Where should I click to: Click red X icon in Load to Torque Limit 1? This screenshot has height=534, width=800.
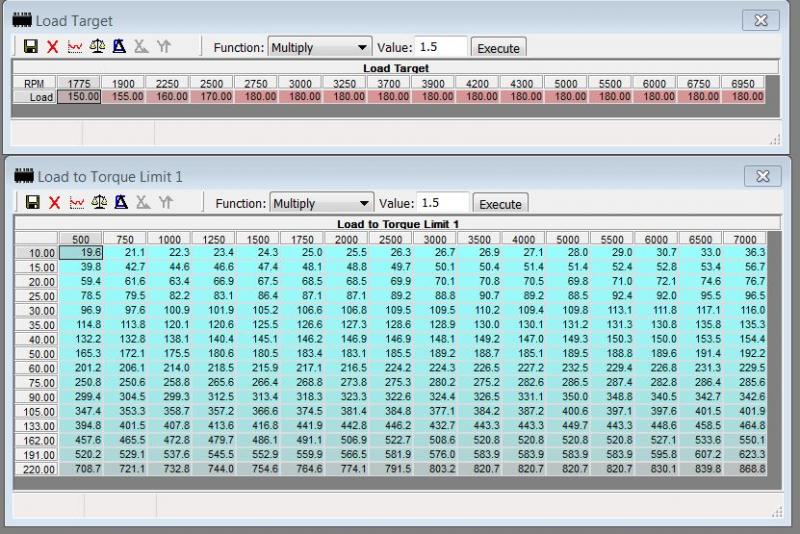(x=54, y=203)
